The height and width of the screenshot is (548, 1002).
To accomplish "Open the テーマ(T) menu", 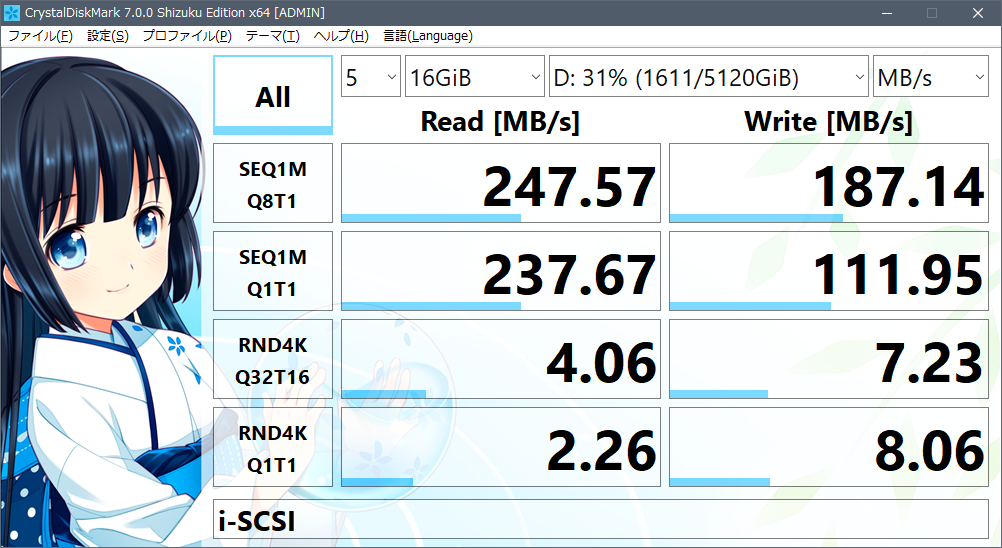I will (x=273, y=36).
